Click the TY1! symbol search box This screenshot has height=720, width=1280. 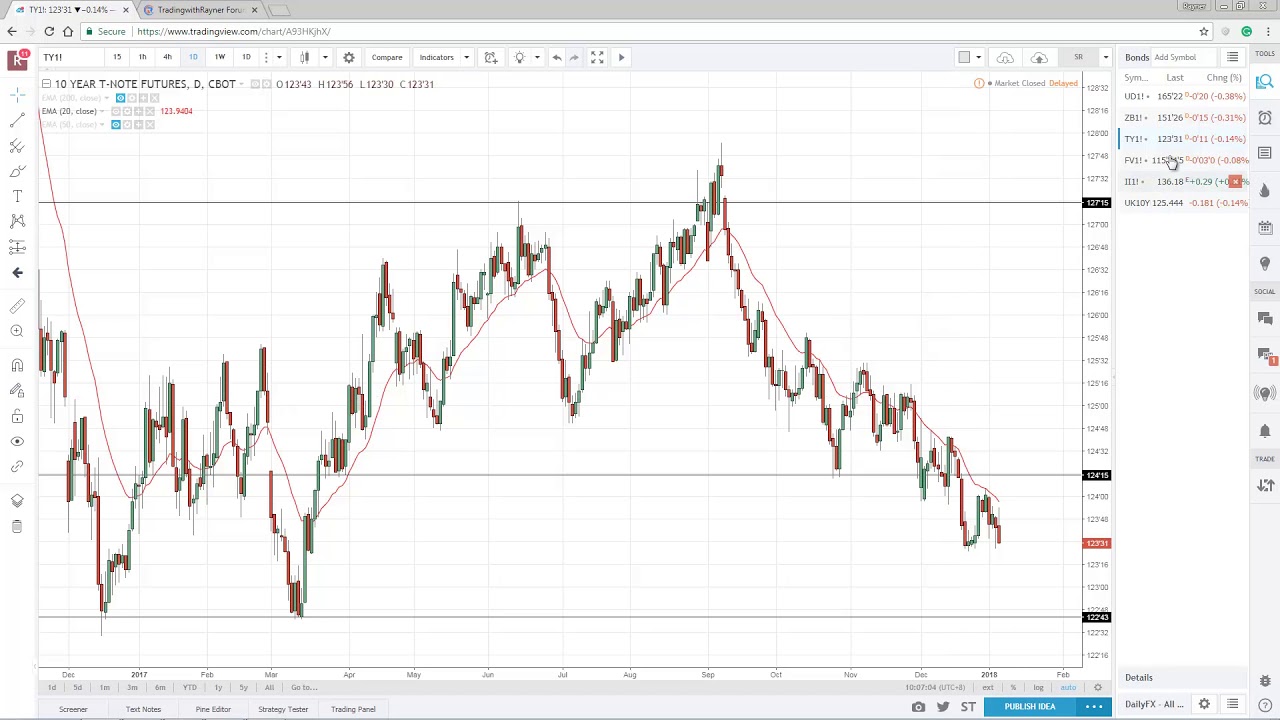click(70, 57)
